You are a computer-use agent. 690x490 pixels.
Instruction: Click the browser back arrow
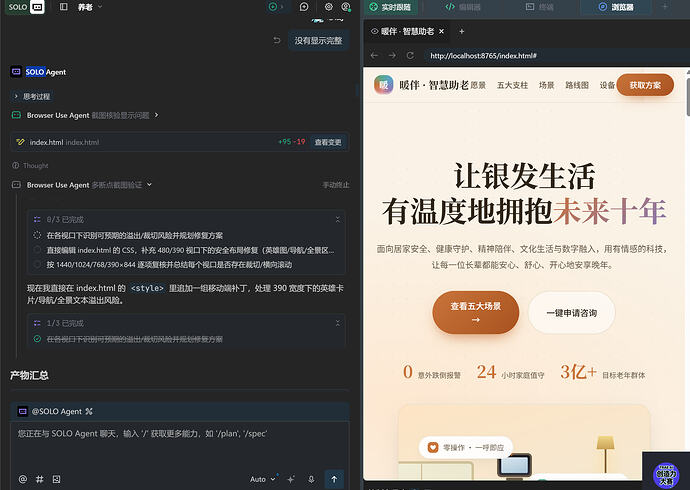(374, 55)
